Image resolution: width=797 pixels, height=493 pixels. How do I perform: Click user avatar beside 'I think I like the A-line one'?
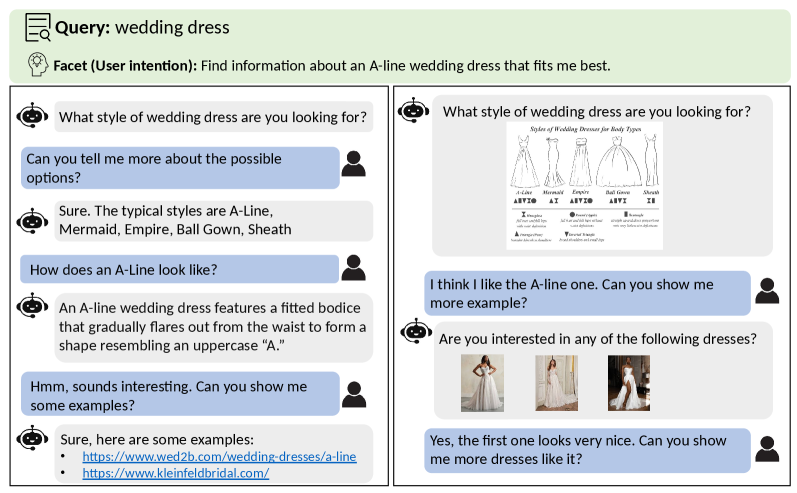(x=766, y=290)
